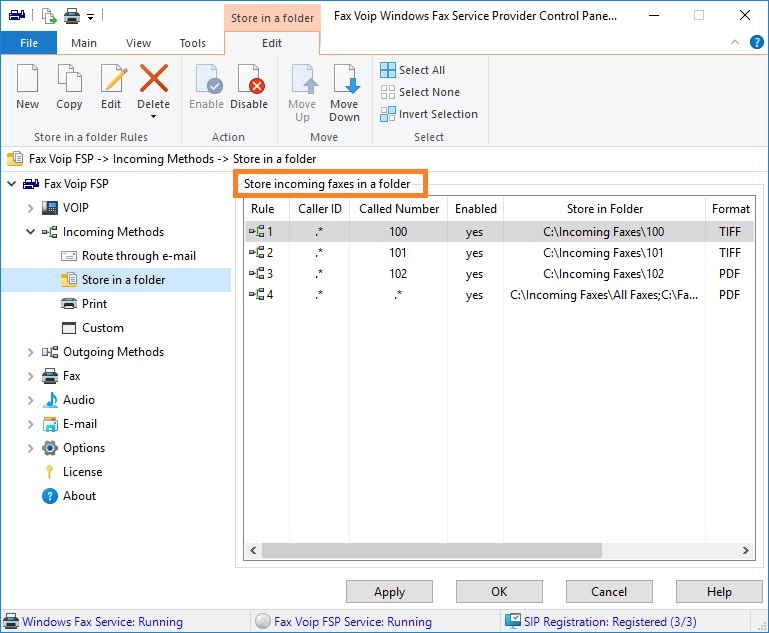Image resolution: width=769 pixels, height=633 pixels.
Task: Switch to the View ribbon tab
Action: tap(138, 43)
